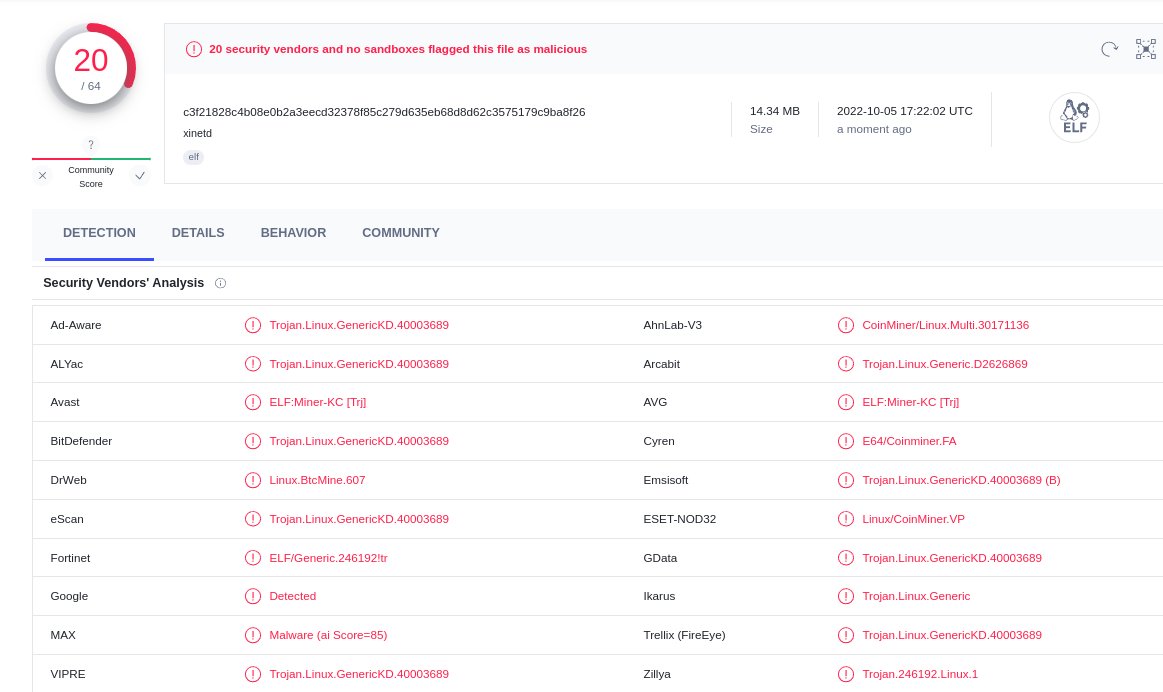This screenshot has width=1163, height=692.
Task: Click the alert icon in Cyren row
Action: (846, 441)
